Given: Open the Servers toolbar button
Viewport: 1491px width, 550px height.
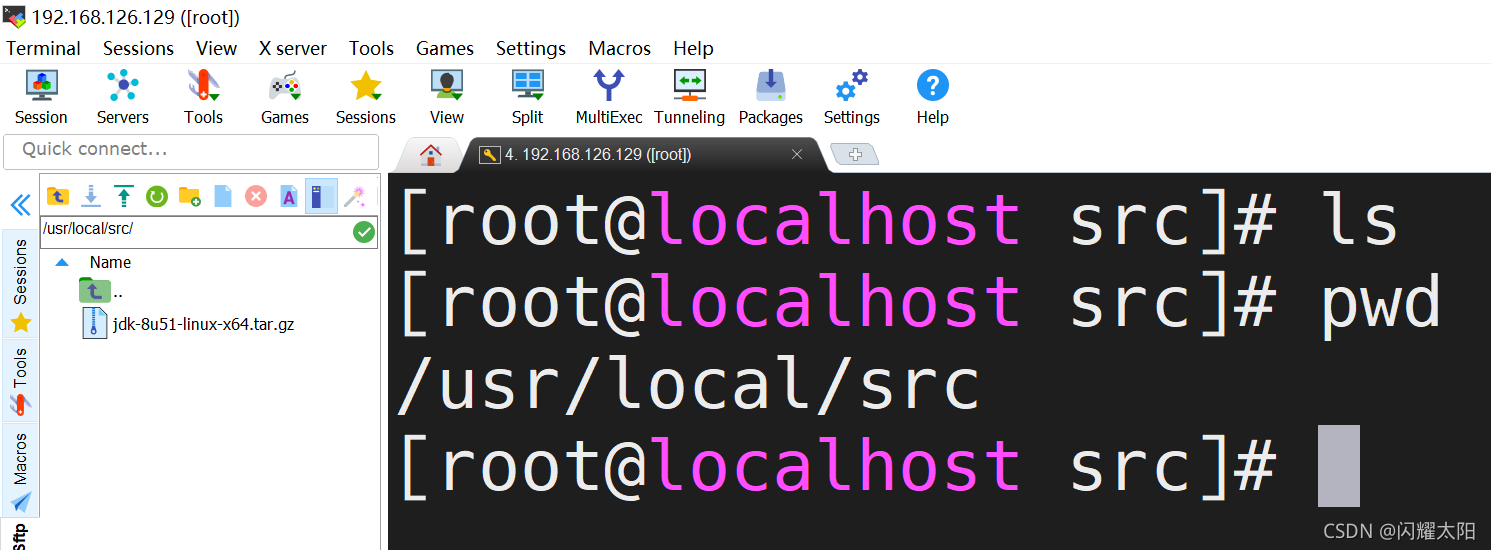Looking at the screenshot, I should tap(123, 98).
